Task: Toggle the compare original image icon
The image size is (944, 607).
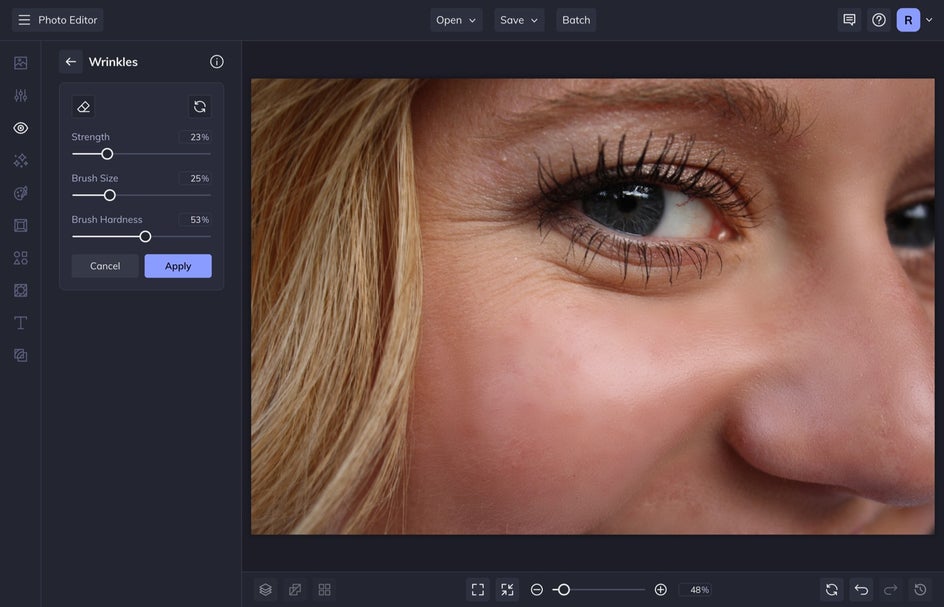Action: click(295, 590)
